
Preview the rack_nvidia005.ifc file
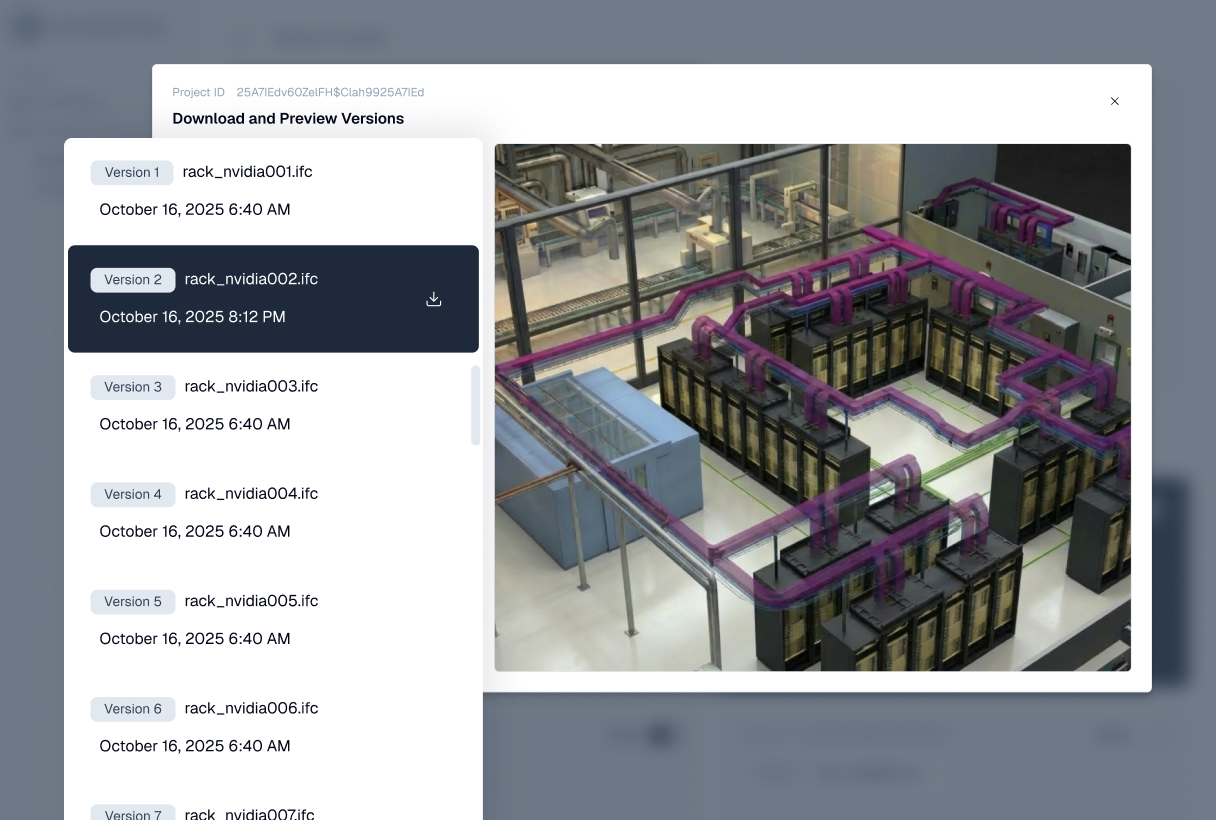coord(251,600)
